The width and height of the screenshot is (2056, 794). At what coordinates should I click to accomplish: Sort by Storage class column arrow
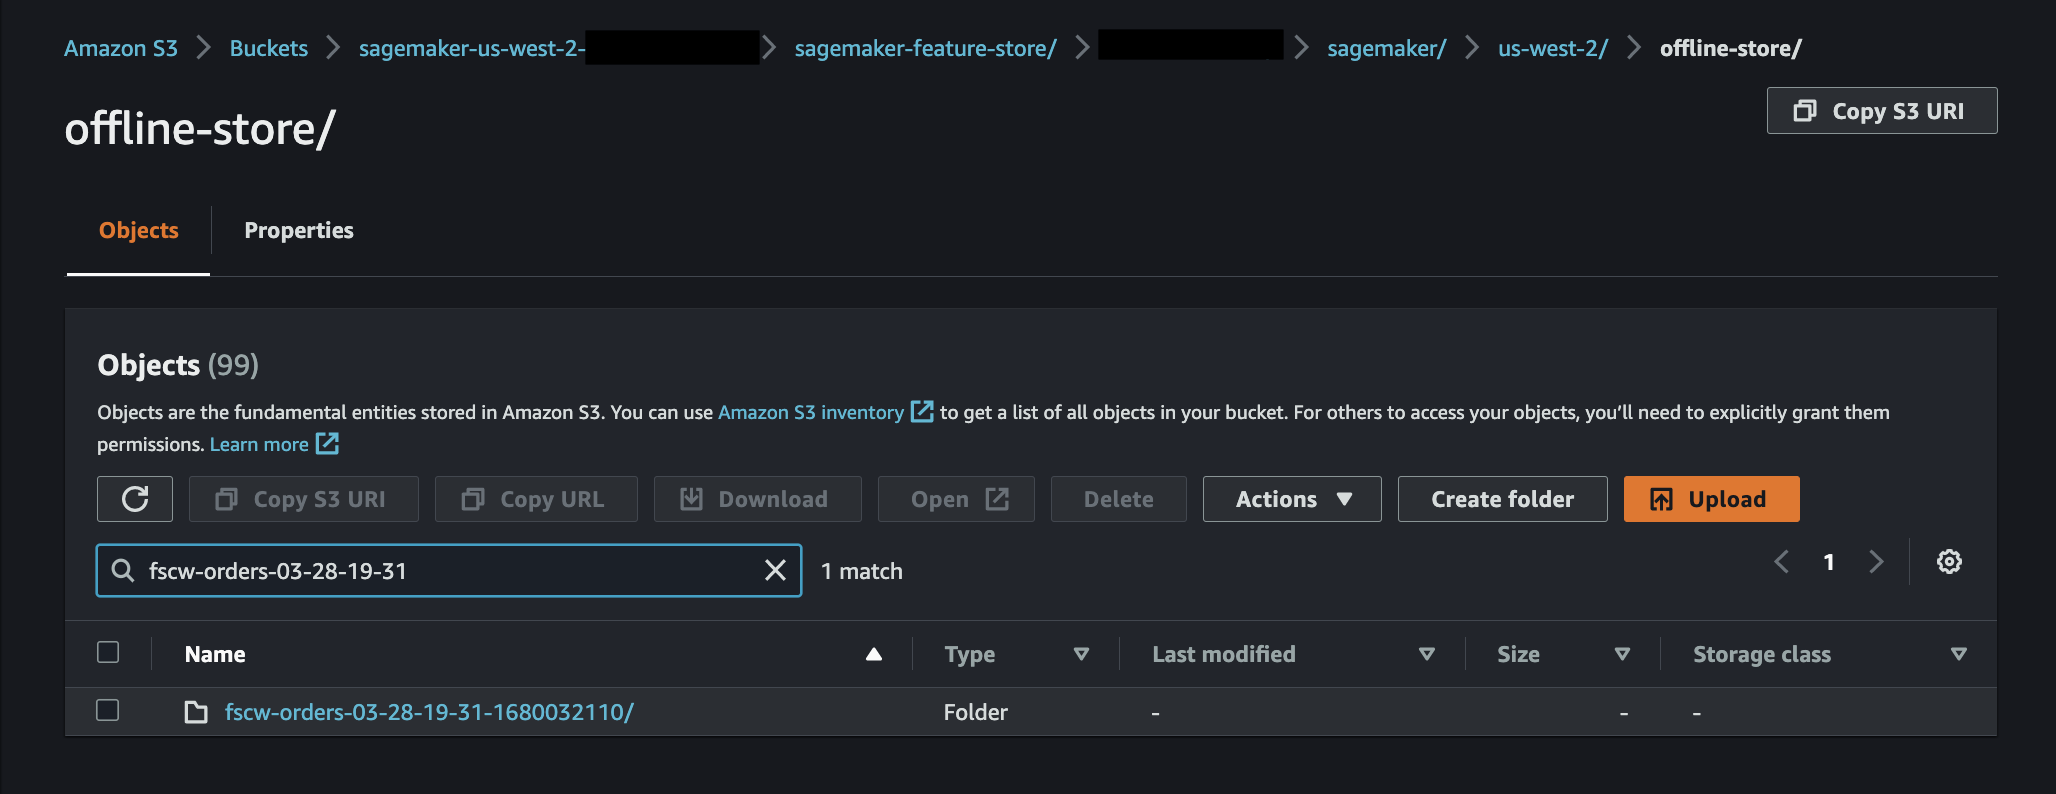[1958, 654]
